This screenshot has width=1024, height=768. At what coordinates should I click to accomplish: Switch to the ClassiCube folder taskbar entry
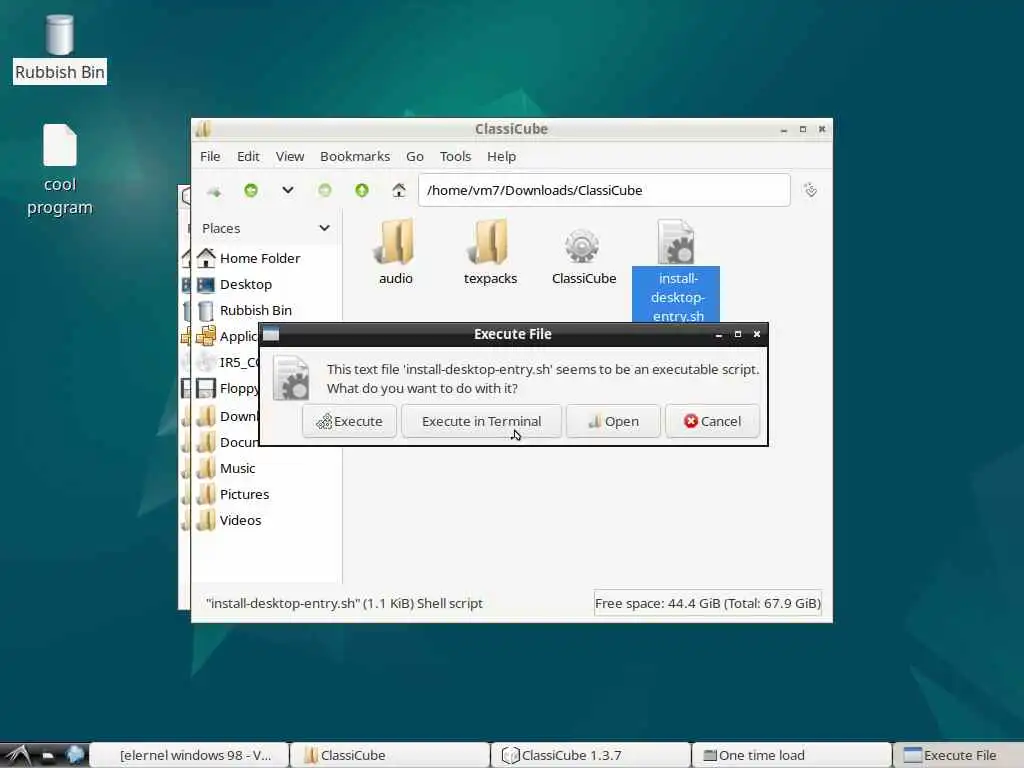(390, 756)
